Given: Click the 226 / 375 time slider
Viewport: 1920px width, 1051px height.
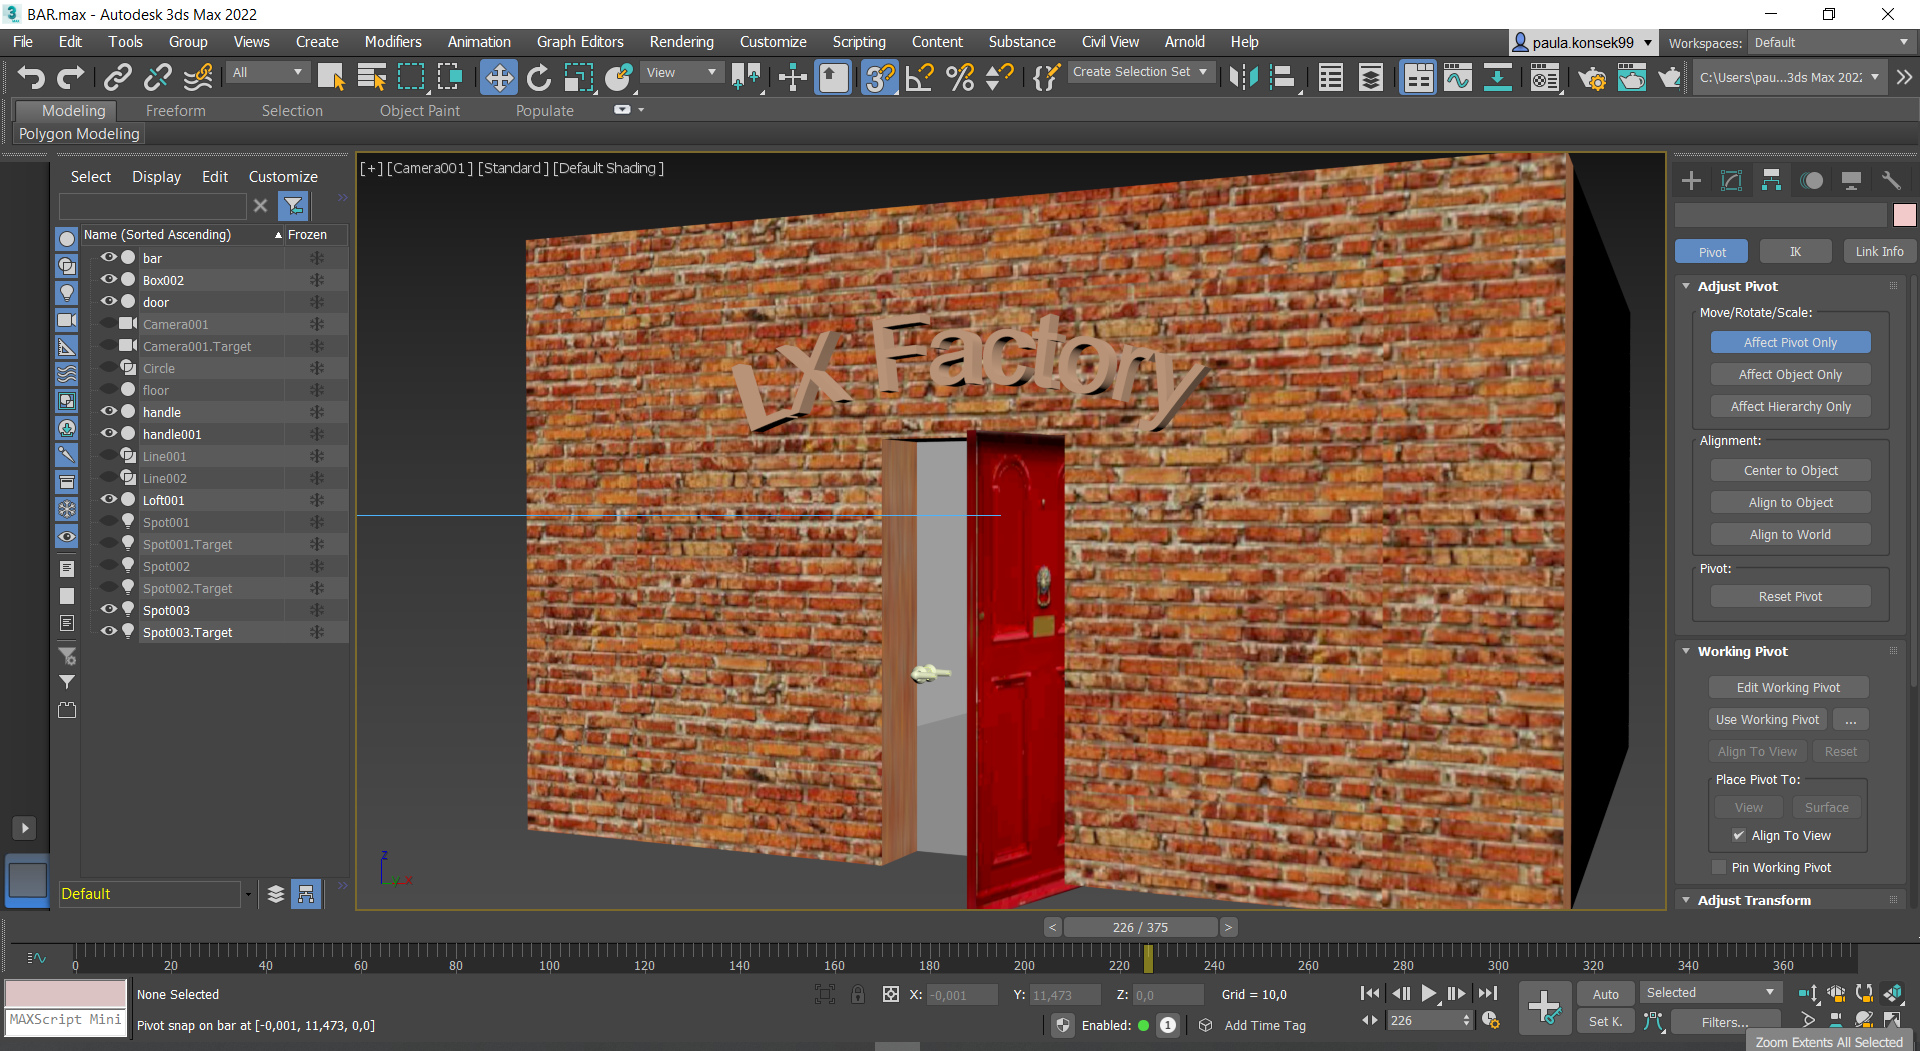Looking at the screenshot, I should 1140,927.
